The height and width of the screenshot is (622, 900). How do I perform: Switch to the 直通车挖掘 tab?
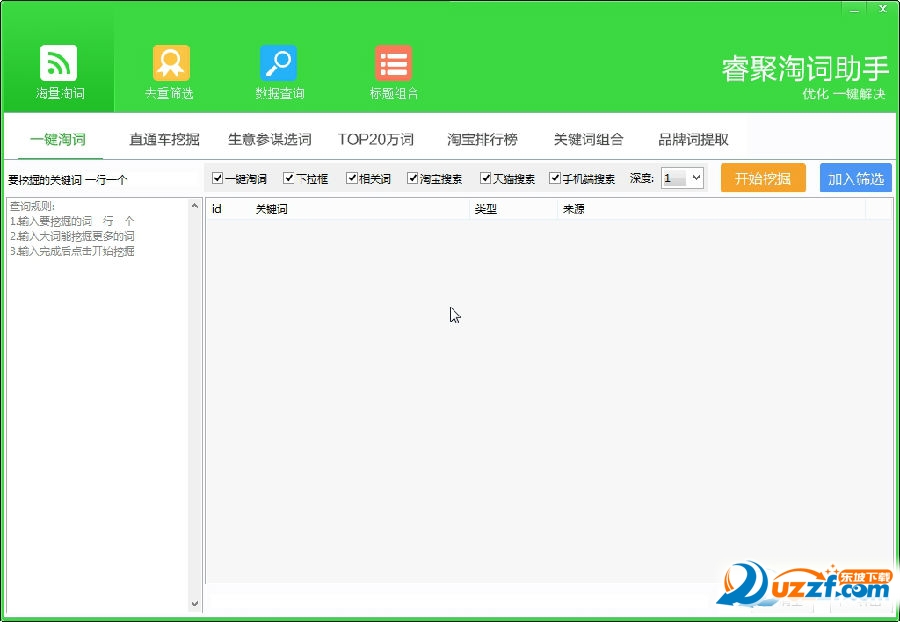164,140
